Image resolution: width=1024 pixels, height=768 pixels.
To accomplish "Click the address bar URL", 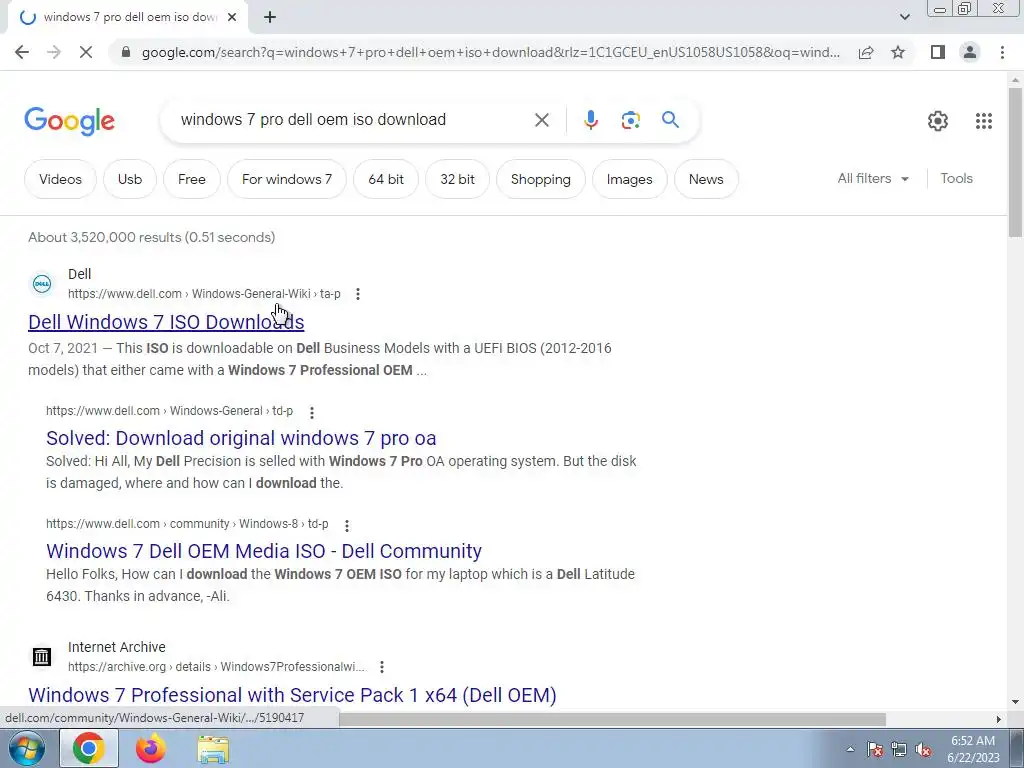I will coord(490,52).
